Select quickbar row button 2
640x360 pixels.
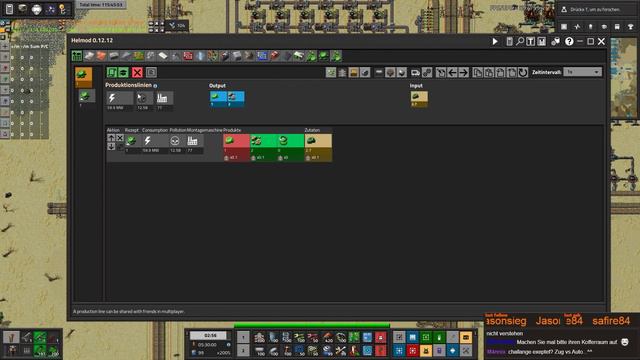243,350
